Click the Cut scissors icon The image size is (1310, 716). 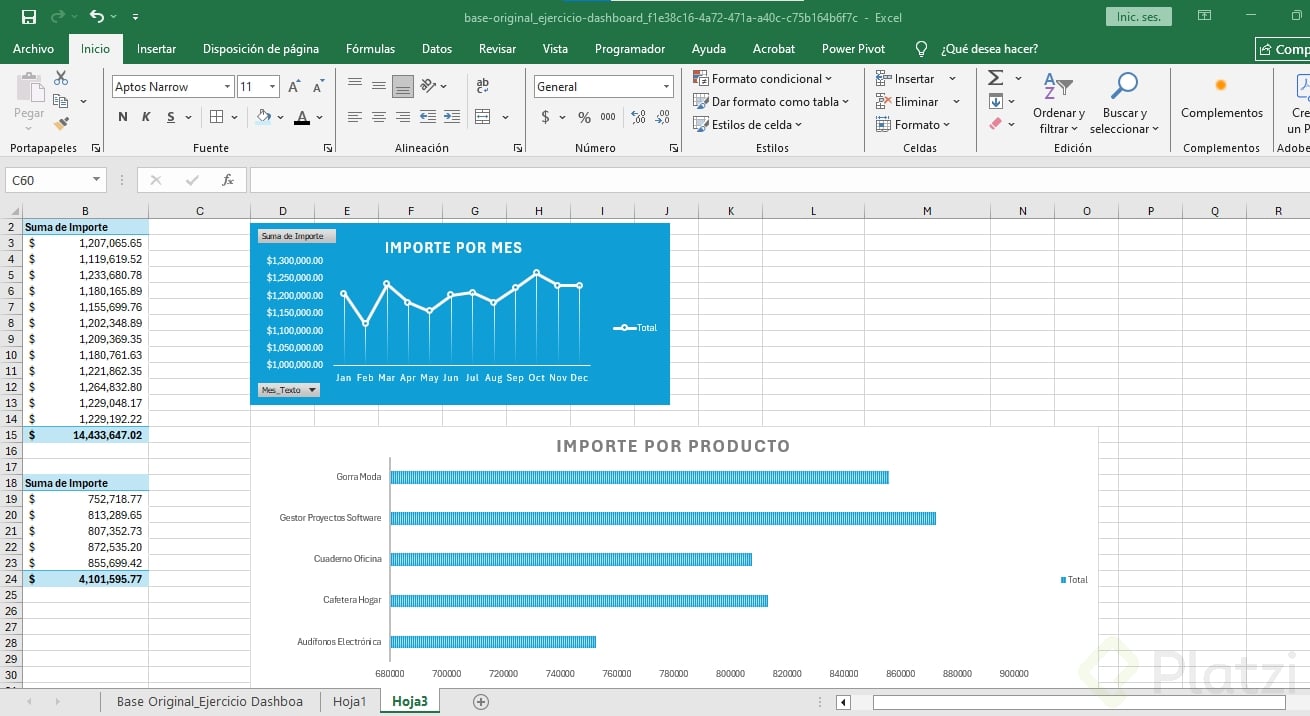coord(61,78)
